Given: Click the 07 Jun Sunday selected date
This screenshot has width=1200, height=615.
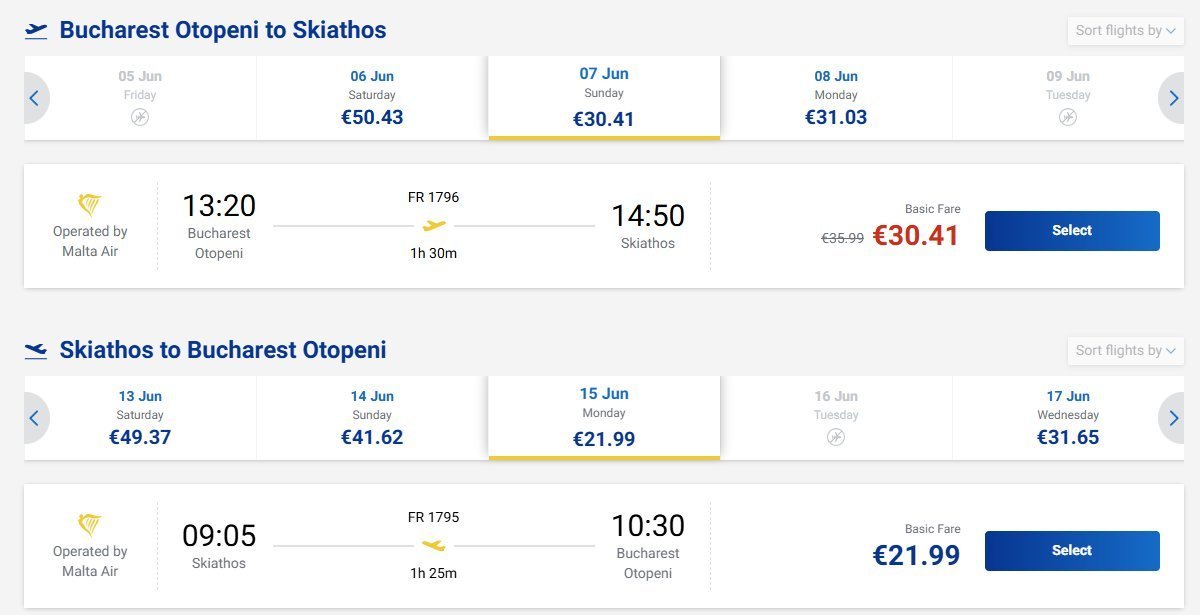Looking at the screenshot, I should pos(604,98).
